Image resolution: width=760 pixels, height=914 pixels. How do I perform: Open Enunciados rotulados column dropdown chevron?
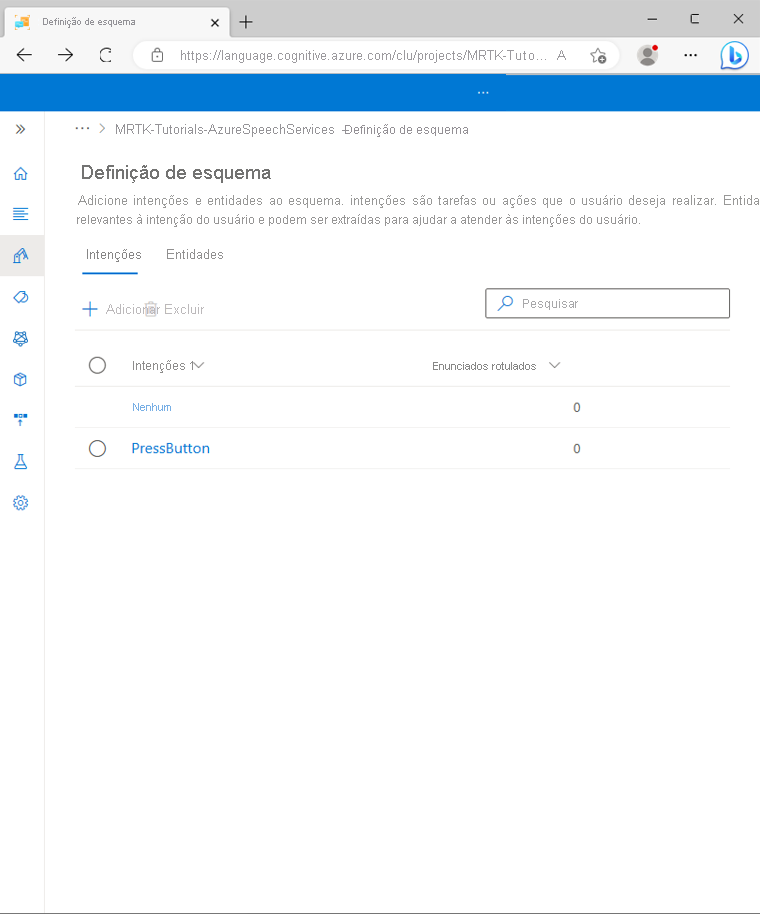point(554,365)
